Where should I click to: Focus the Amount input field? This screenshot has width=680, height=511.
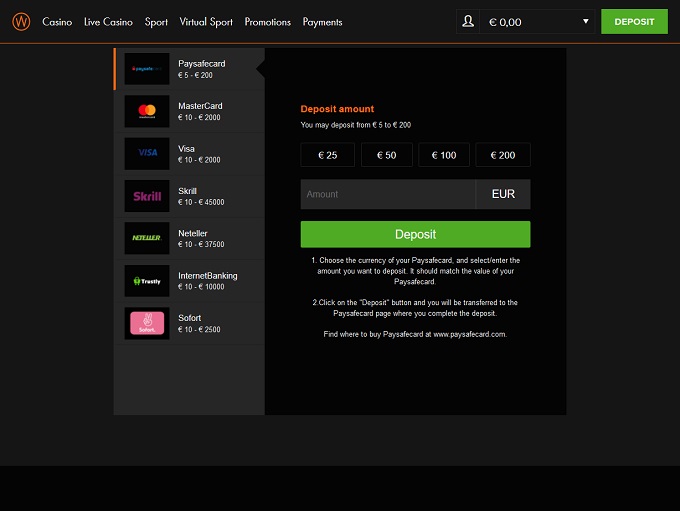point(388,194)
